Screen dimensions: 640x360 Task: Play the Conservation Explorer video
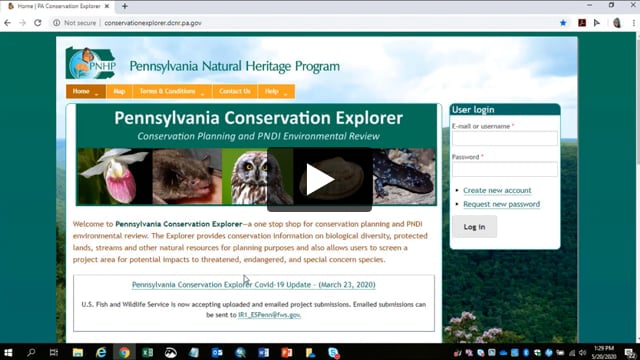pyautogui.click(x=320, y=180)
